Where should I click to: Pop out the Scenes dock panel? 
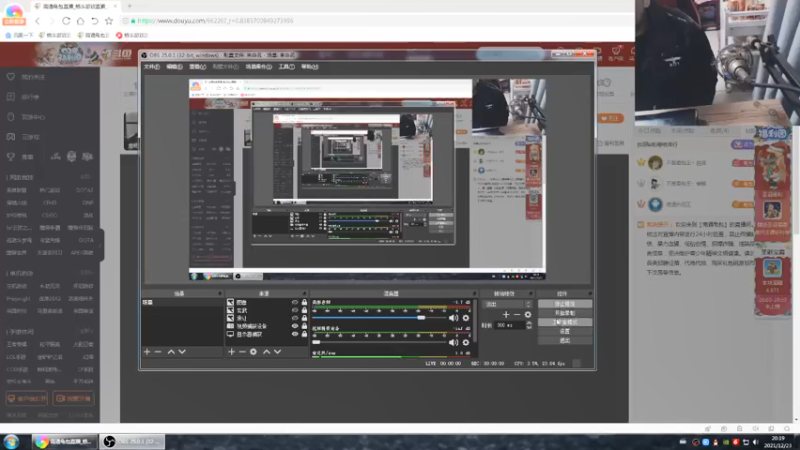point(220,294)
